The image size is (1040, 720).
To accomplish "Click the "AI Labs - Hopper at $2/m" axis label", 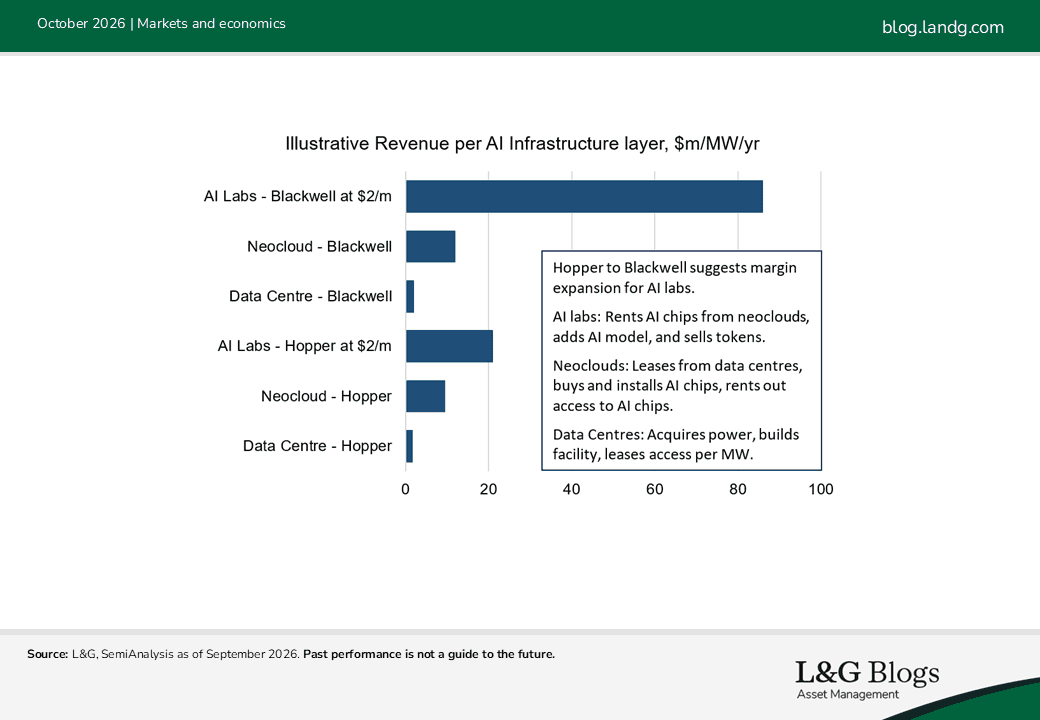I will point(304,346).
